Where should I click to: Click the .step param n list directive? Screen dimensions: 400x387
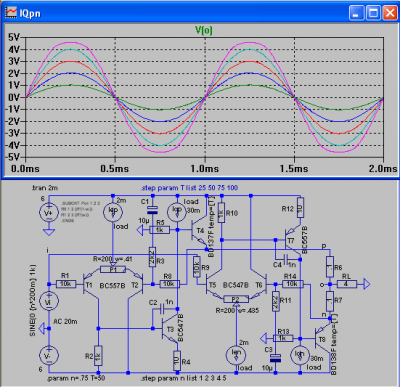click(x=184, y=378)
